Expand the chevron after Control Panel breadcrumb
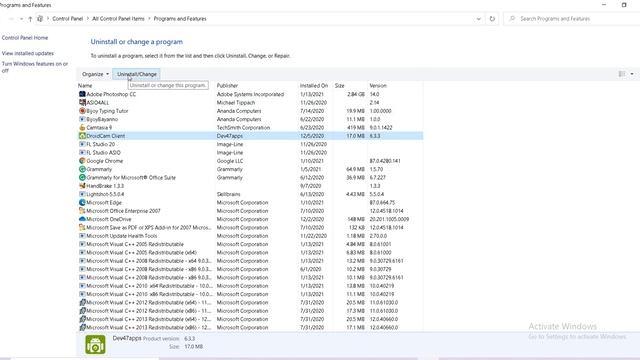 pos(88,19)
